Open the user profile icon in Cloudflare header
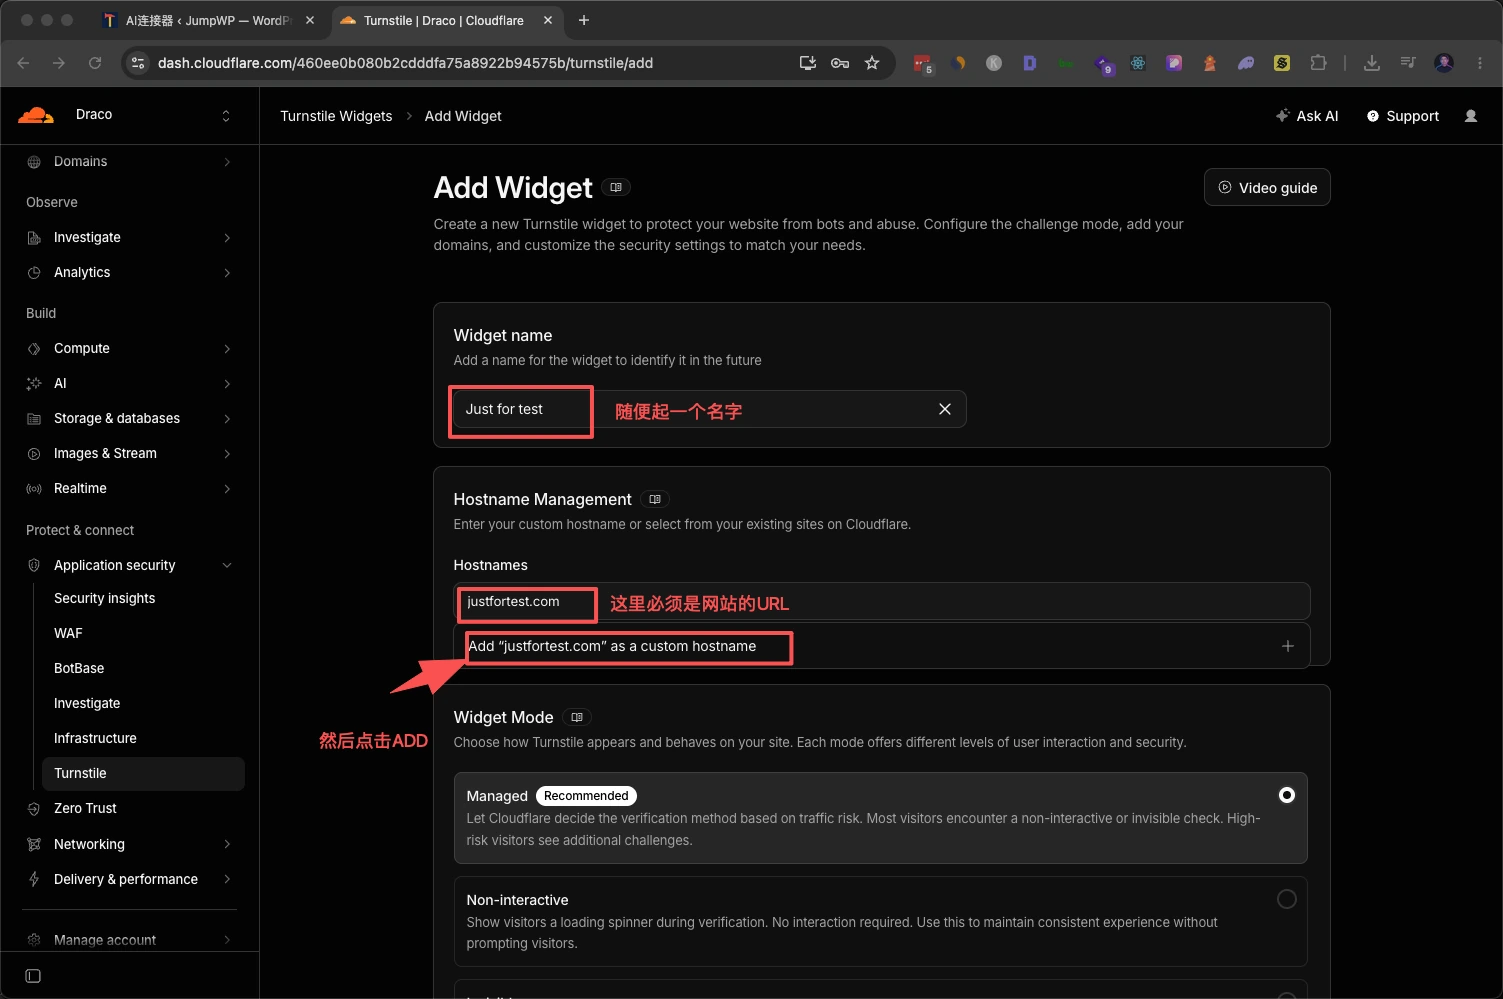 click(x=1471, y=116)
